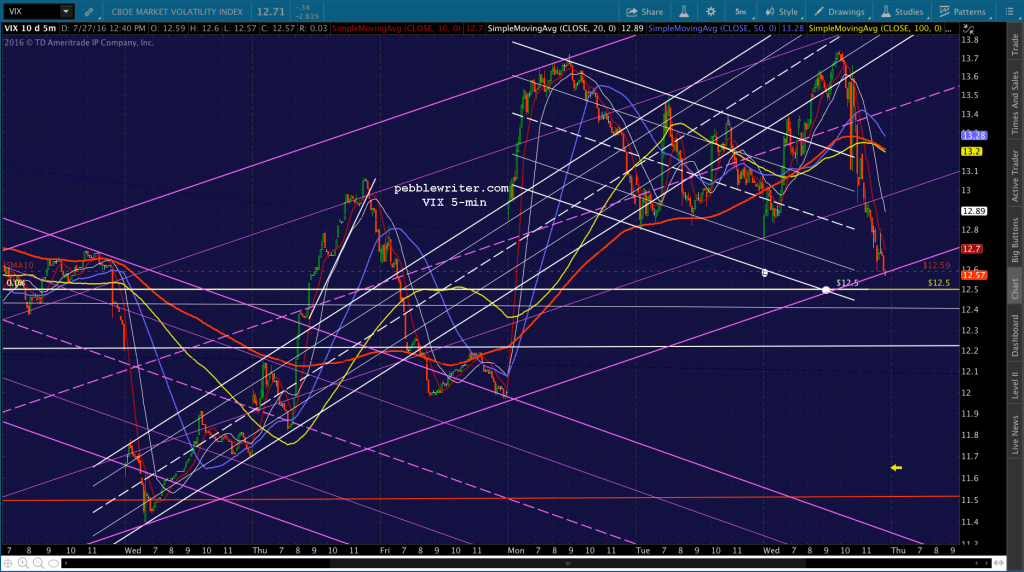Click the blue SimpleMovingAvg (CLOSE, 50, 0) label
This screenshot has width=1024, height=572.
pyautogui.click(x=712, y=29)
